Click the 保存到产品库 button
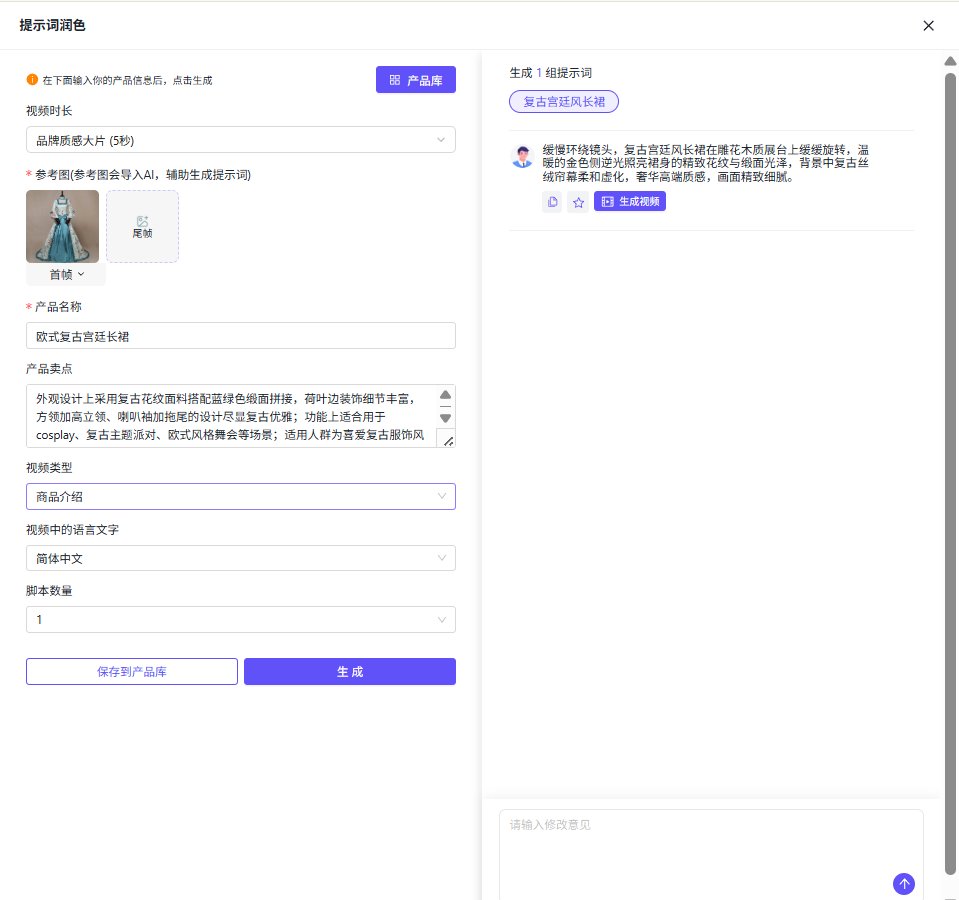This screenshot has height=900, width=959. pyautogui.click(x=131, y=671)
